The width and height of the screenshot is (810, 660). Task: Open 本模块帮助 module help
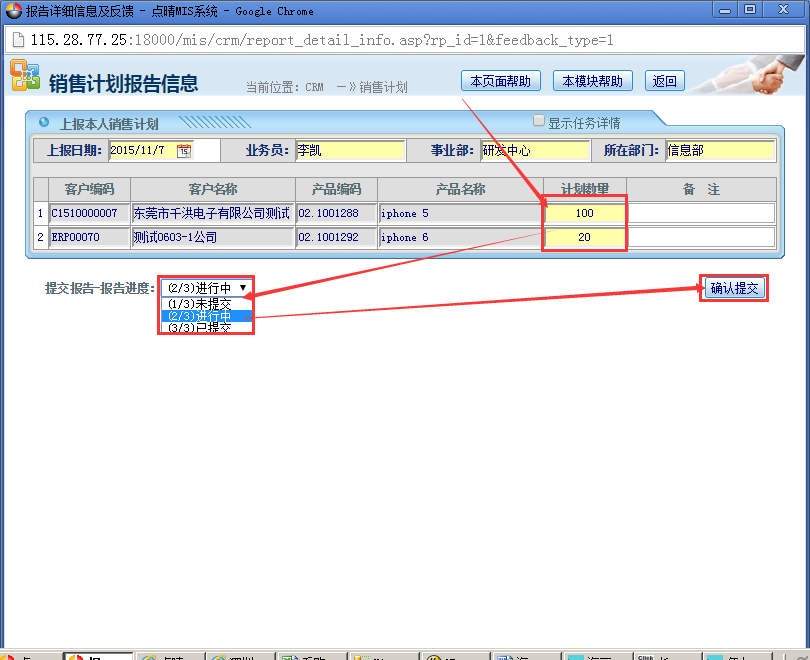tap(592, 81)
